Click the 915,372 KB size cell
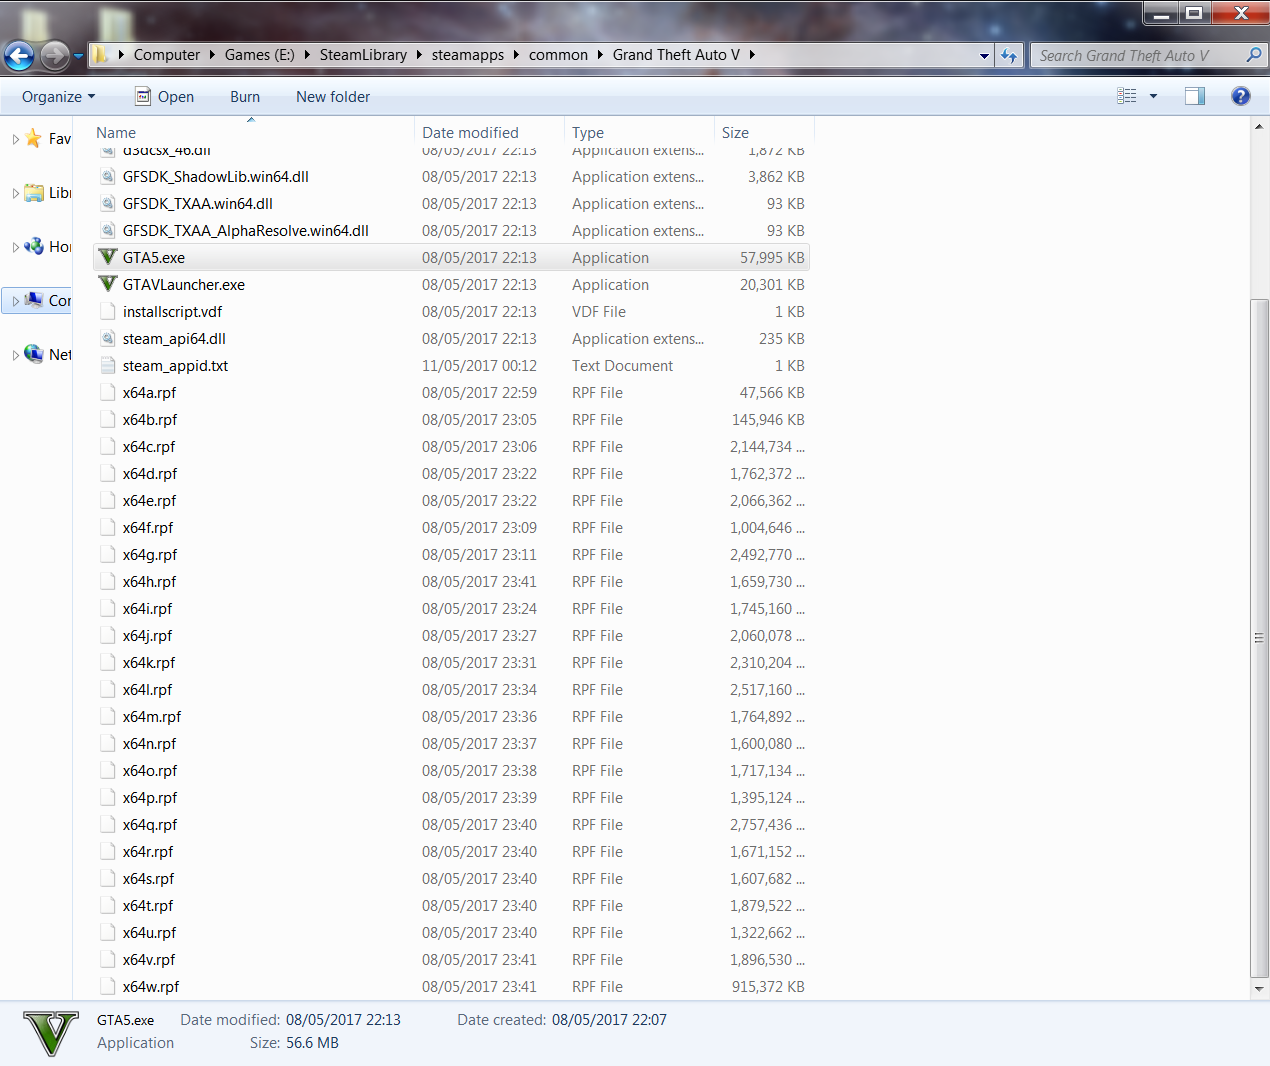The height and width of the screenshot is (1066, 1270). (768, 986)
